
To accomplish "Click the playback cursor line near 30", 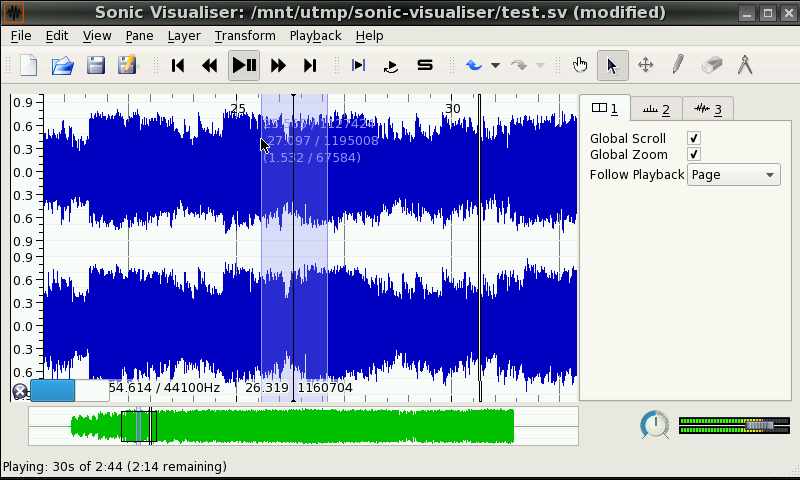I will tap(480, 248).
